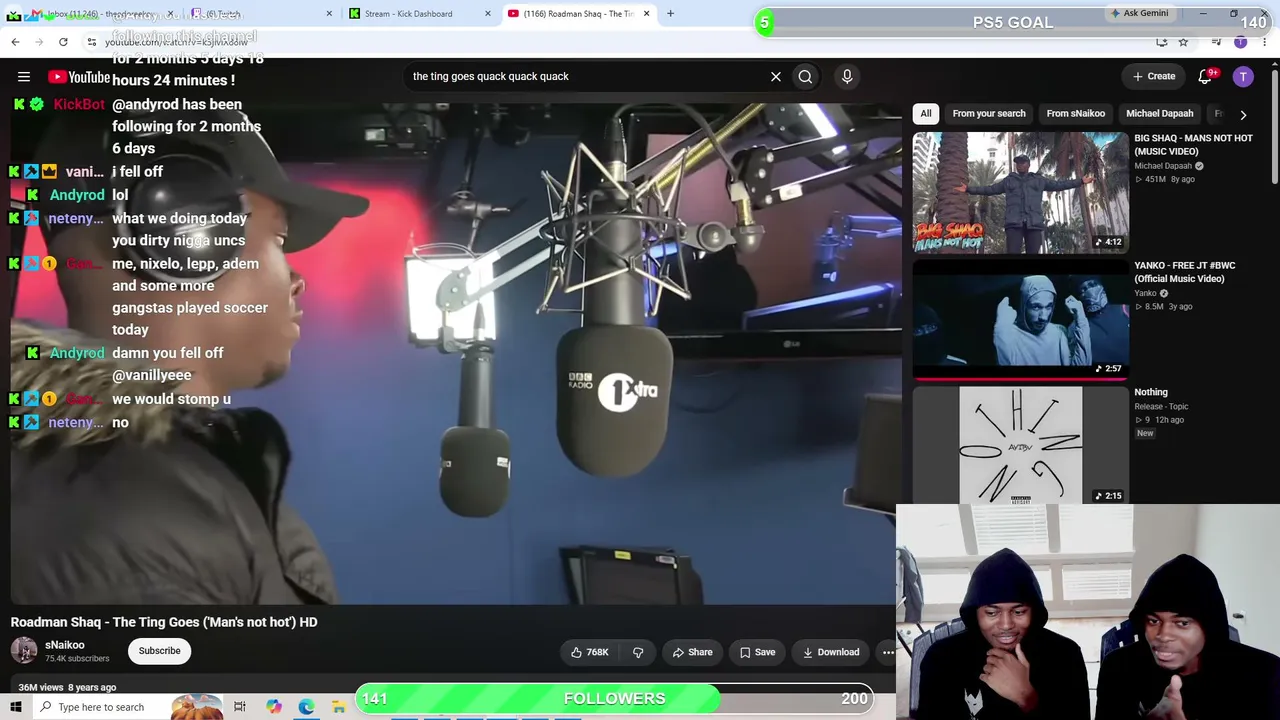This screenshot has width=1280, height=720.
Task: Select the From sNaikoo chip
Action: 1076,114
